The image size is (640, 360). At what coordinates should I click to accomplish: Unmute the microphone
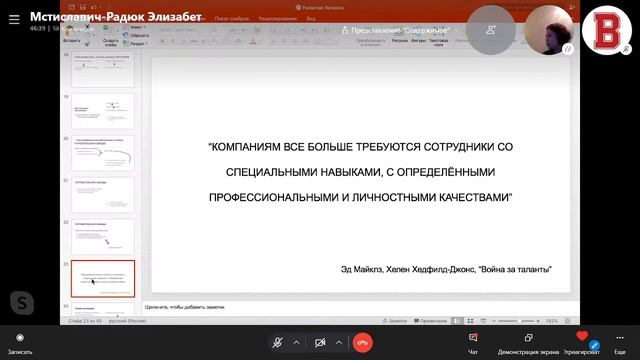tap(278, 342)
